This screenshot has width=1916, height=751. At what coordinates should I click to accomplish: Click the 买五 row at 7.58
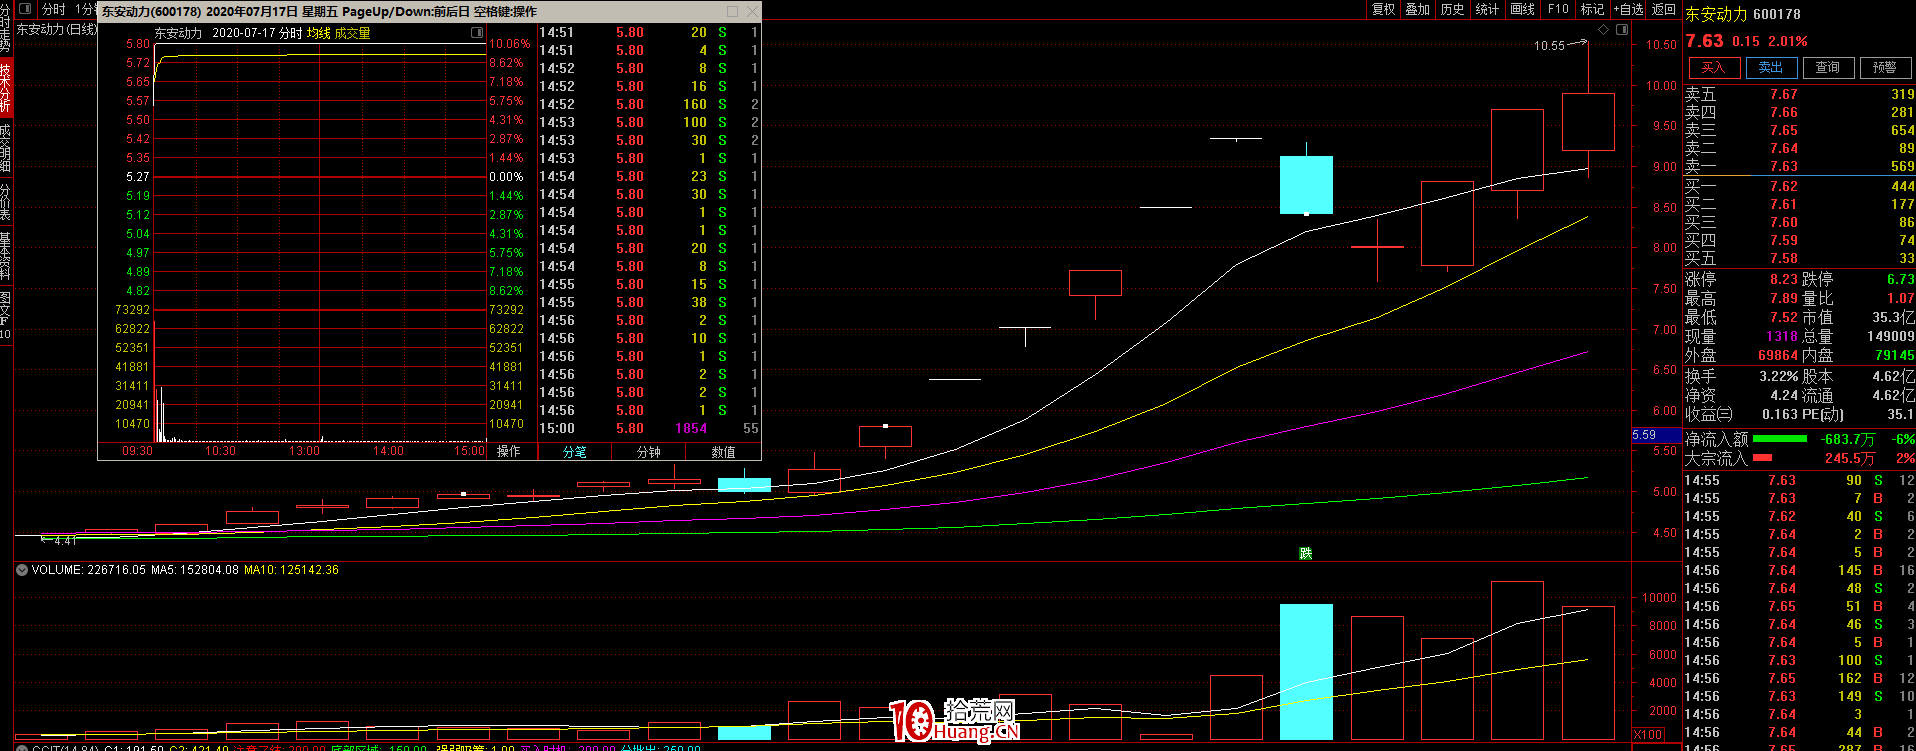pyautogui.click(x=1799, y=259)
